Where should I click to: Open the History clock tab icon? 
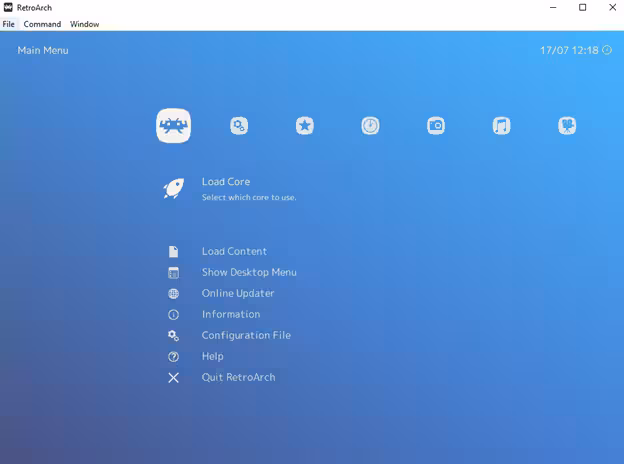pyautogui.click(x=370, y=126)
